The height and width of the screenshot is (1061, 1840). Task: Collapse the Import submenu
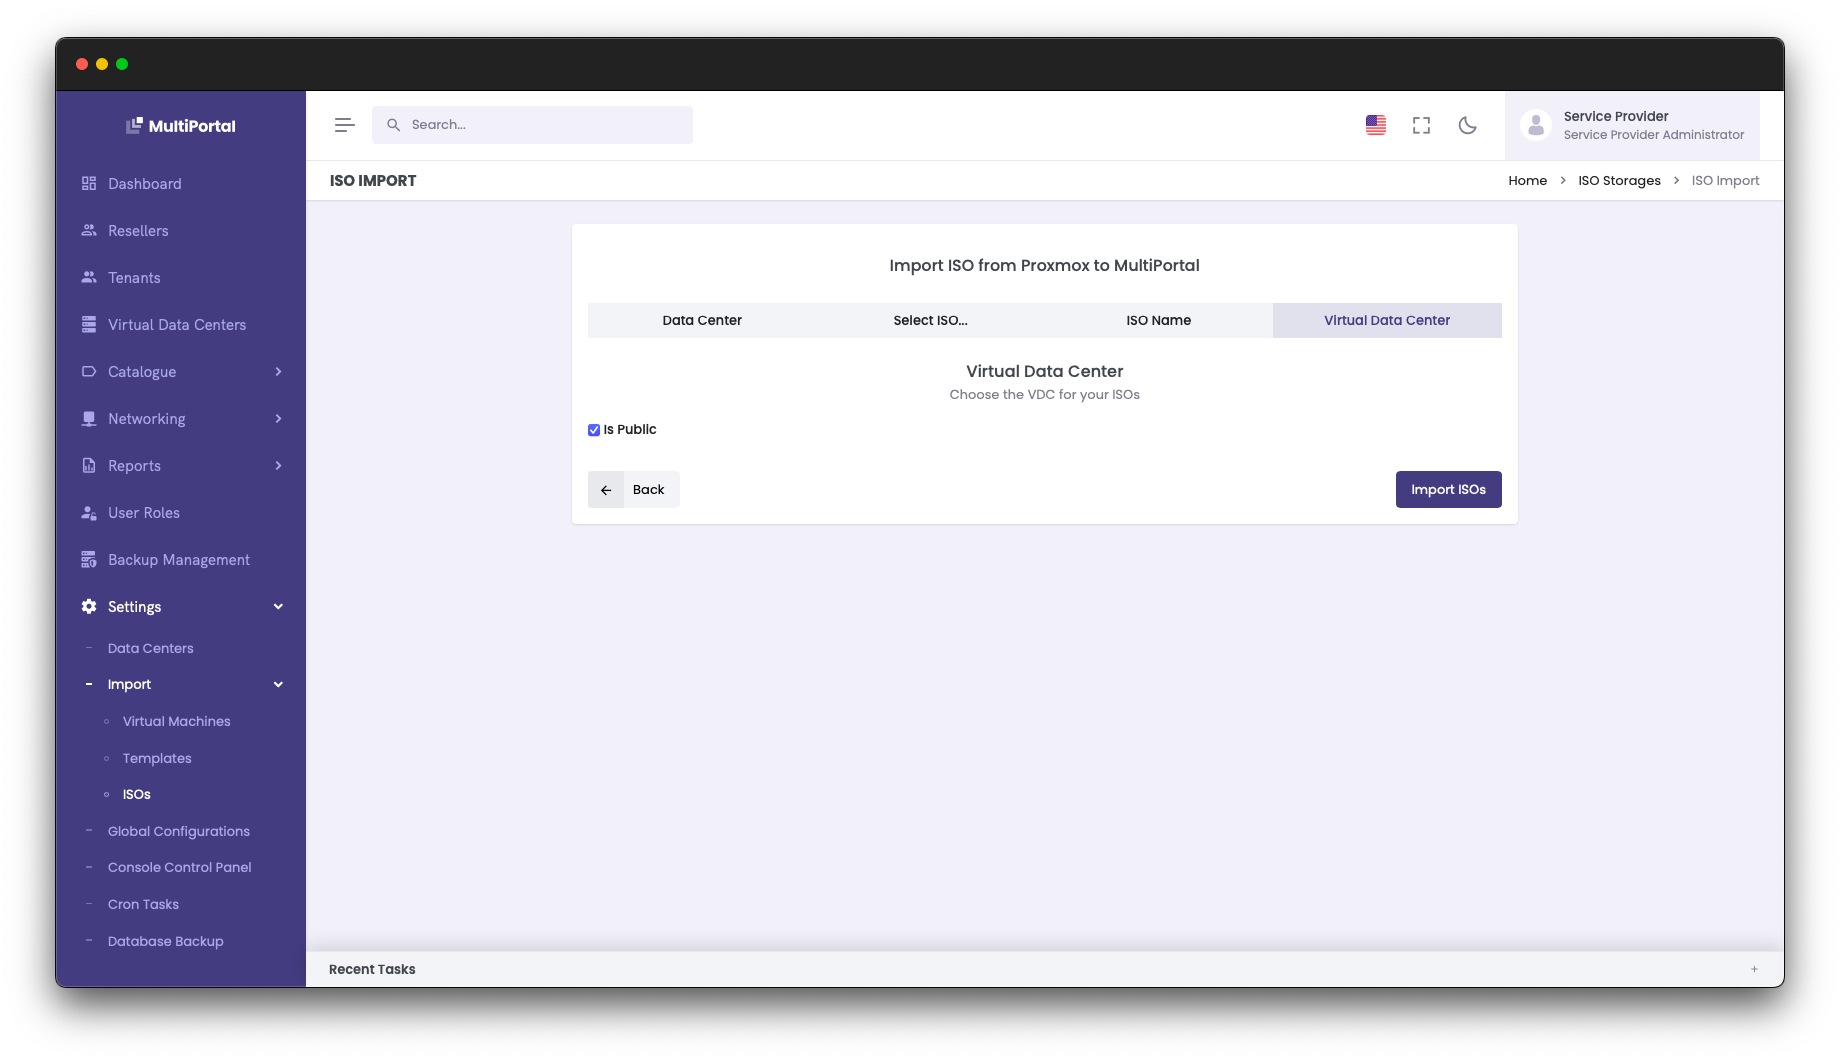(278, 684)
